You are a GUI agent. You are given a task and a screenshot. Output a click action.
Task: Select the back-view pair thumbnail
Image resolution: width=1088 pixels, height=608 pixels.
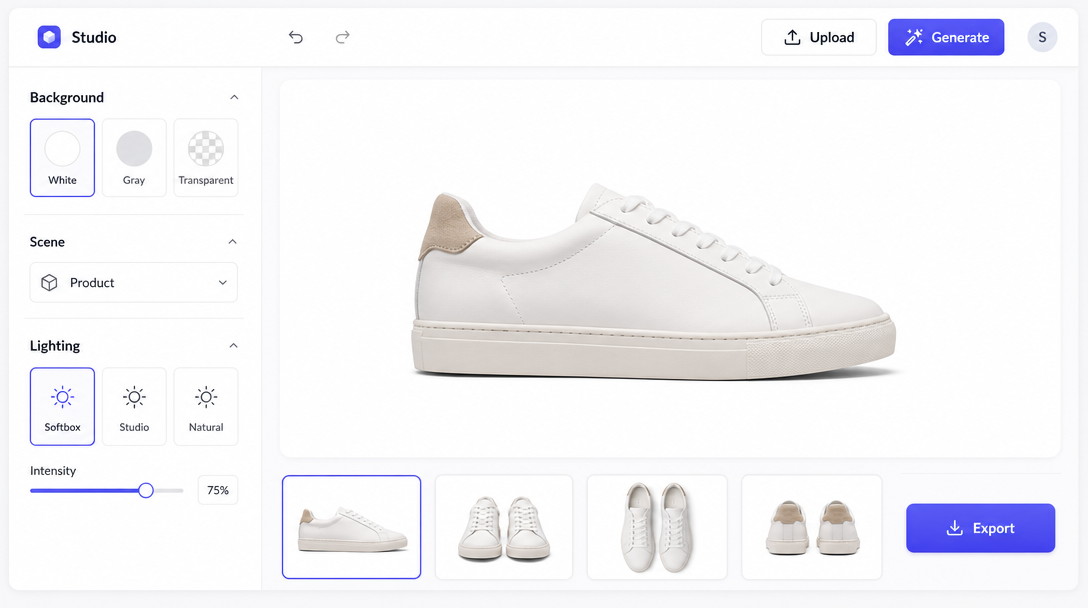[x=812, y=527]
